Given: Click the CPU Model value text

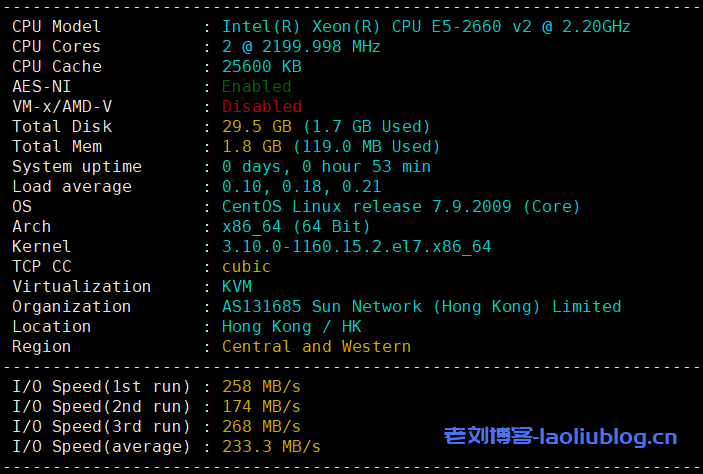Looking at the screenshot, I should point(426,27).
